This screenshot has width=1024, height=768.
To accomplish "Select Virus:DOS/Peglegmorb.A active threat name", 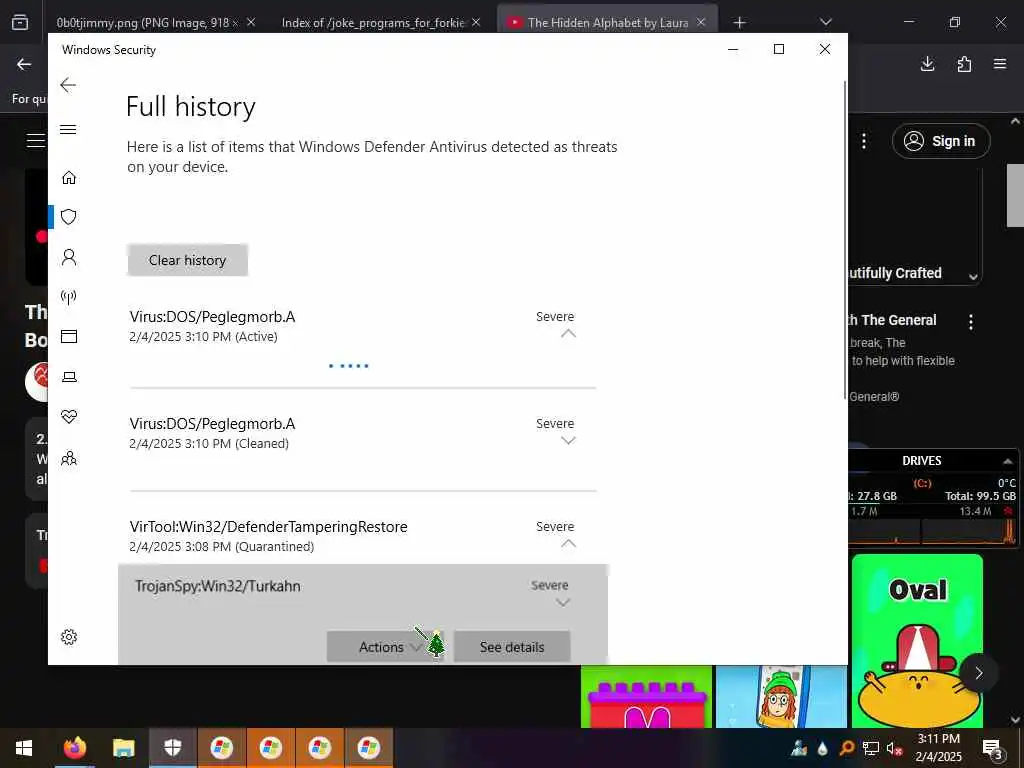I will point(212,317).
